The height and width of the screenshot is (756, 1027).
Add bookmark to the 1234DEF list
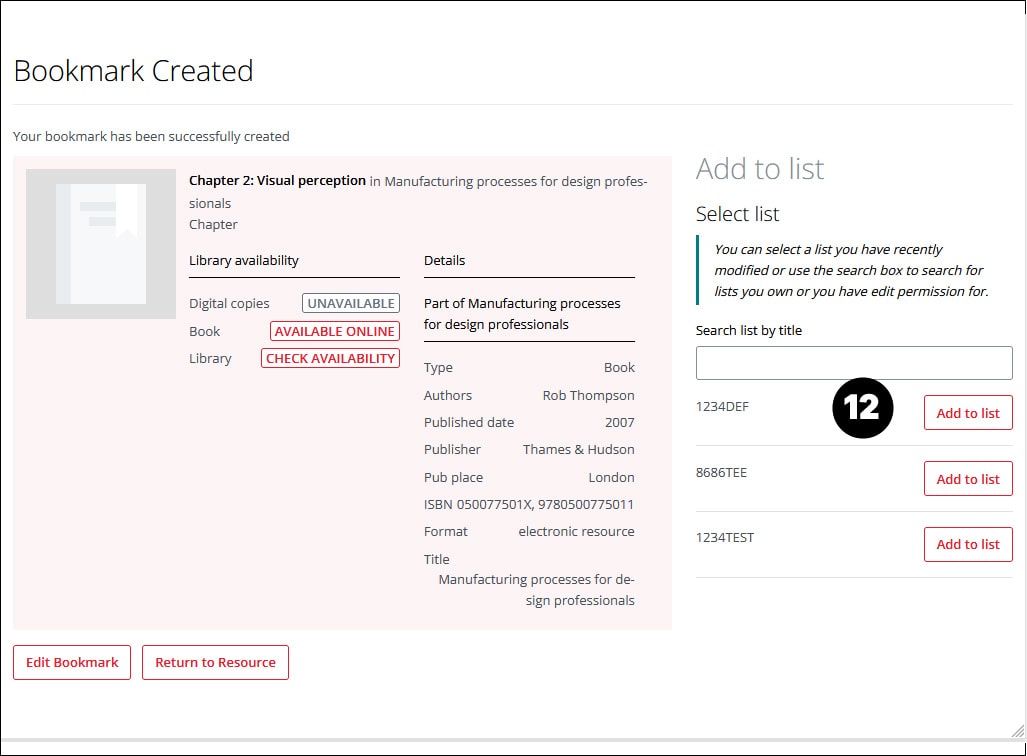(x=967, y=413)
